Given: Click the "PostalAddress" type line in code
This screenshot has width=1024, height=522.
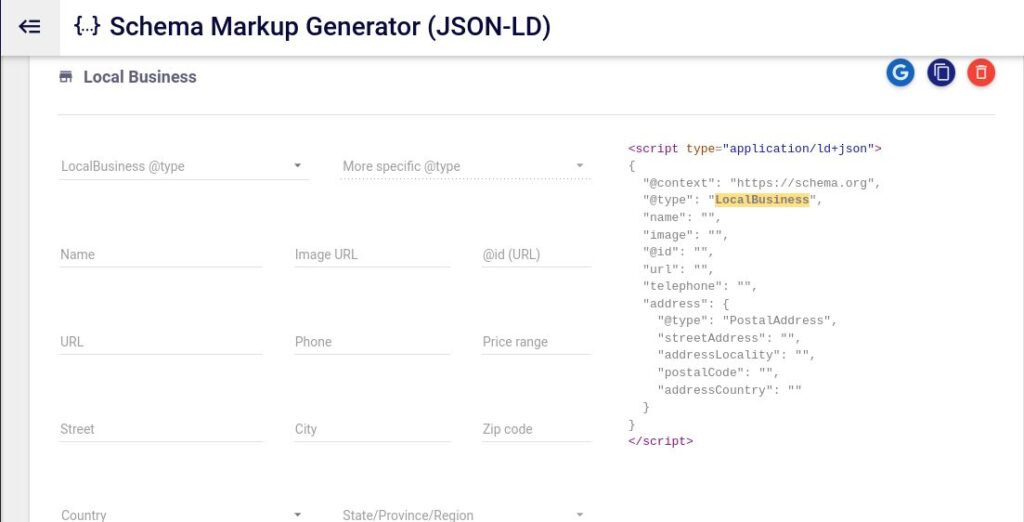Looking at the screenshot, I should pos(747,321).
